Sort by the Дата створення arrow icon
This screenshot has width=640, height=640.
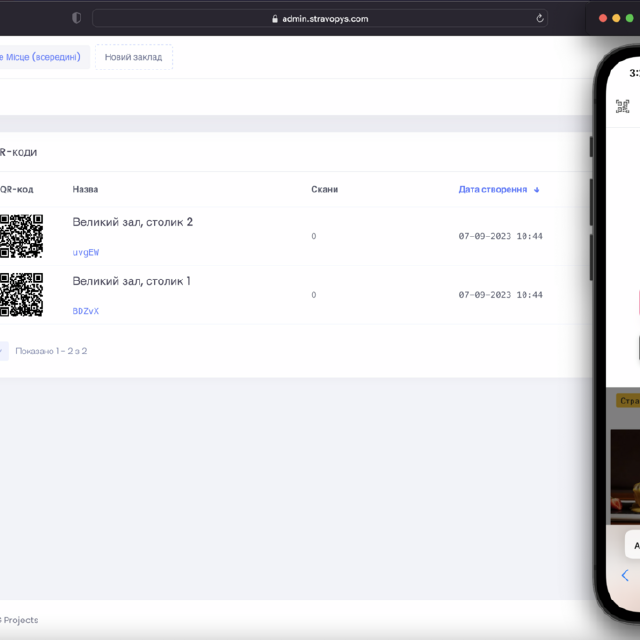[x=537, y=189]
